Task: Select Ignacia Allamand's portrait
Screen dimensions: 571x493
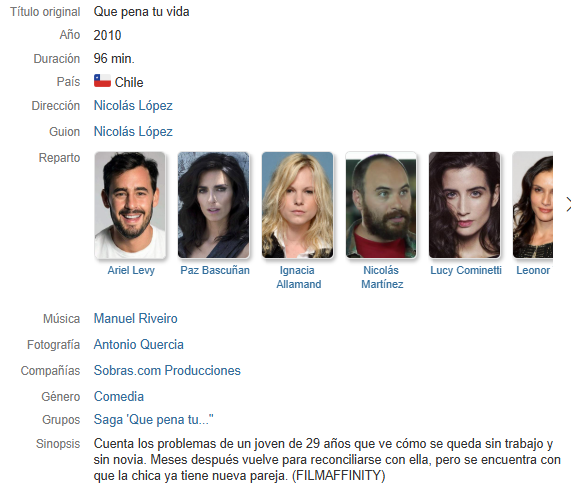Action: 297,205
